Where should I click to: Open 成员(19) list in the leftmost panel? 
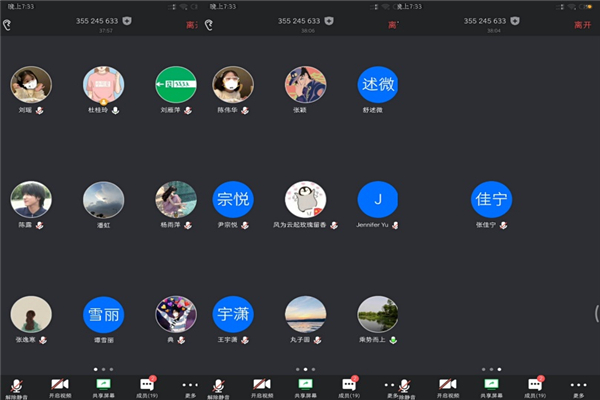point(146,384)
